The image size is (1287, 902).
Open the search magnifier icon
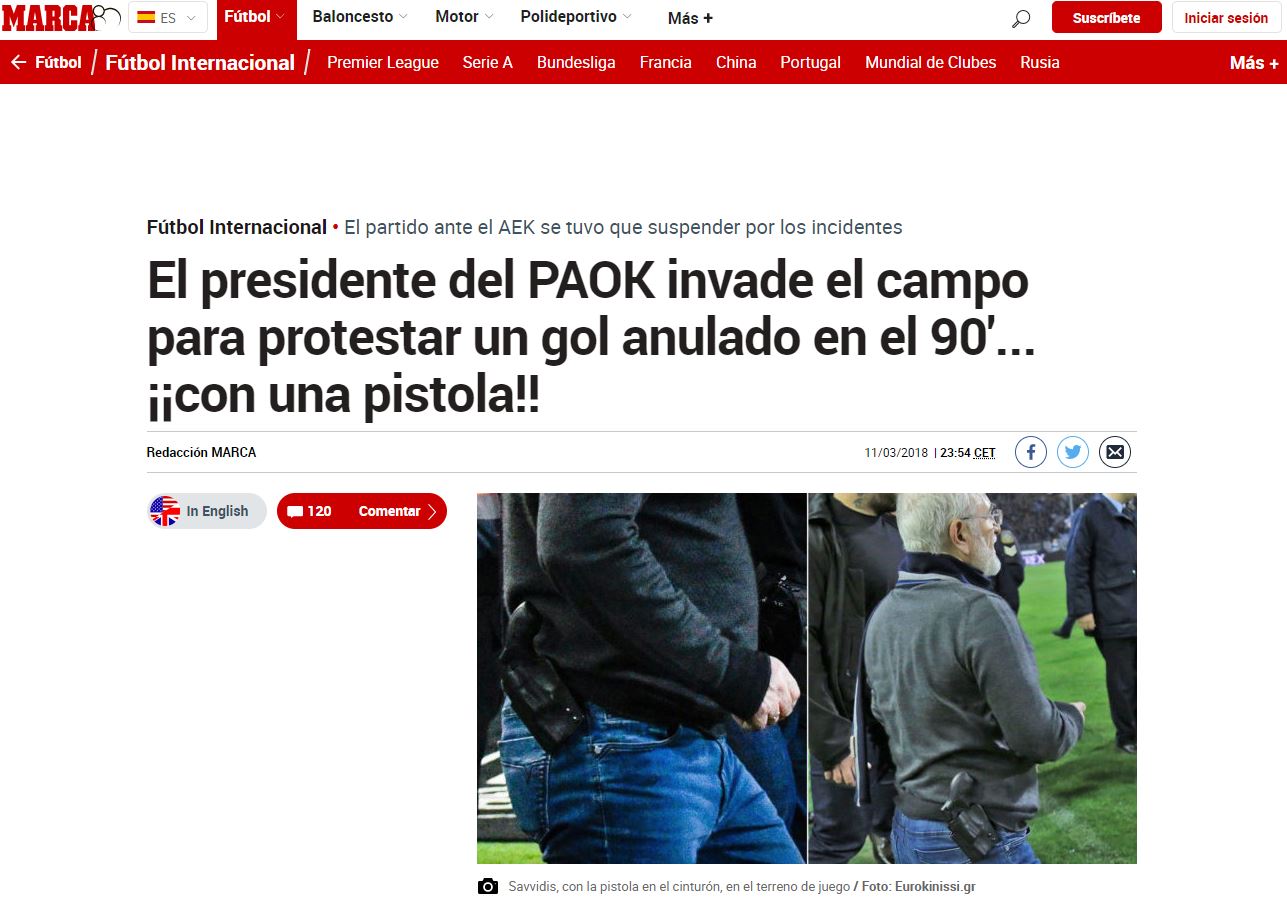click(x=1020, y=18)
